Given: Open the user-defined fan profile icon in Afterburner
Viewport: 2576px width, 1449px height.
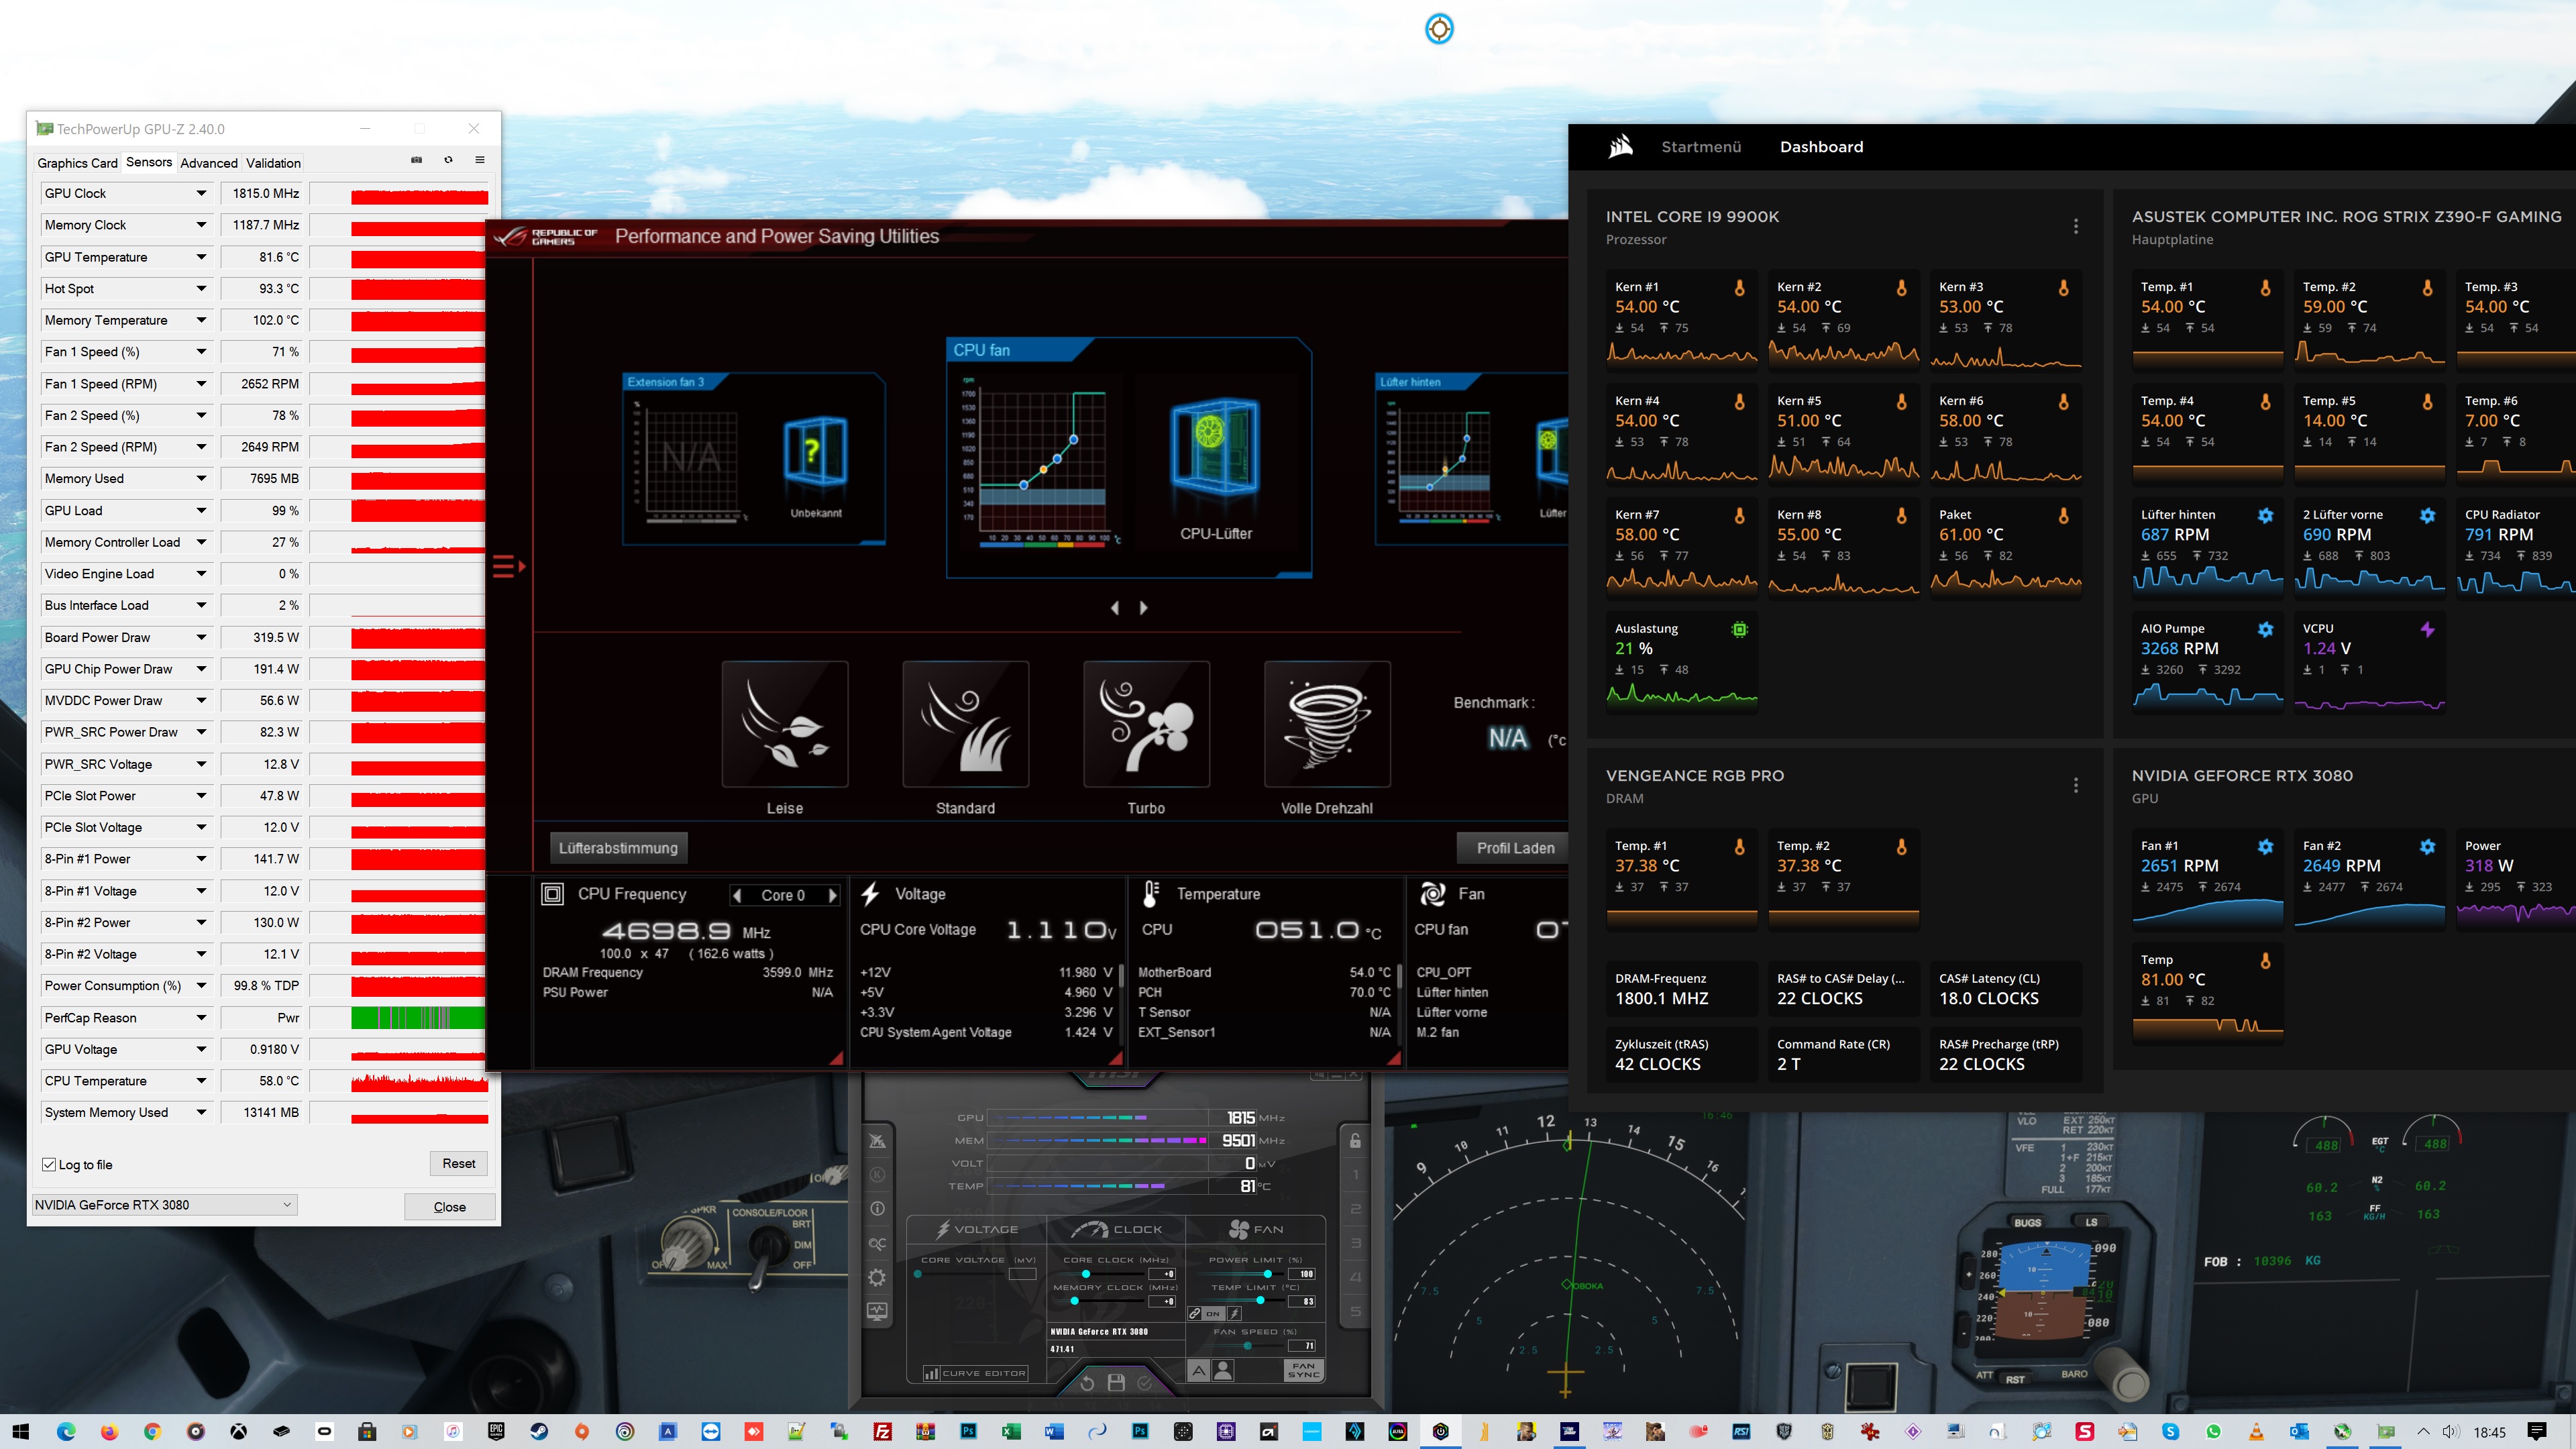Looking at the screenshot, I should pos(1223,1371).
